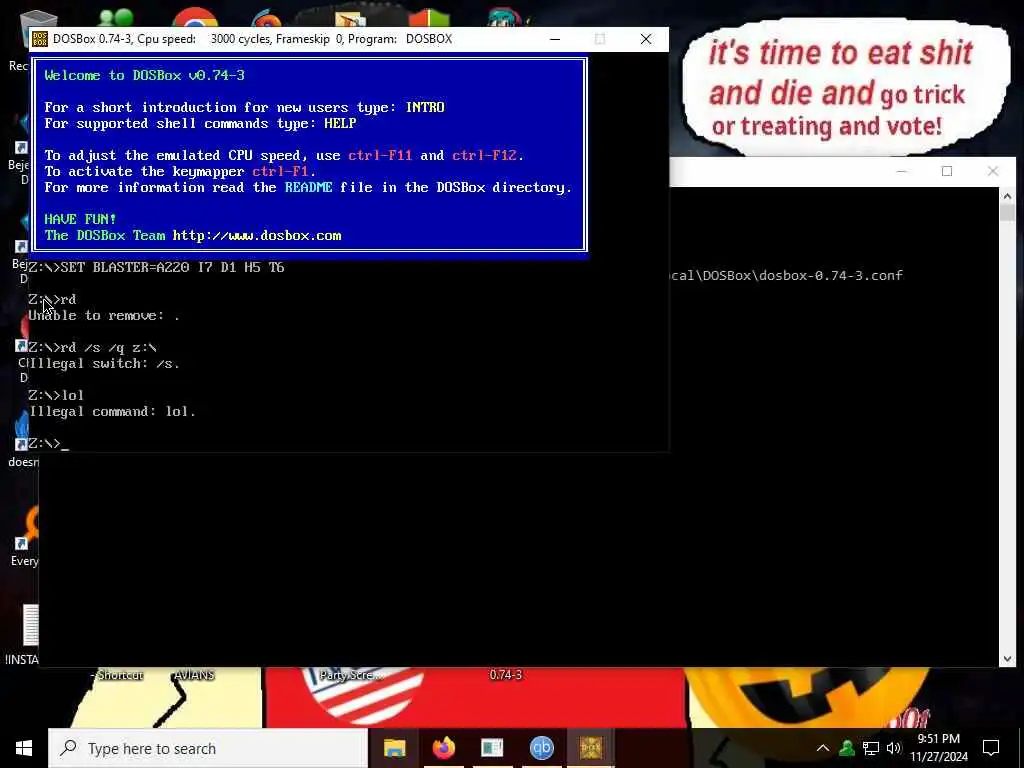Minimize the DOSBox status window behind
This screenshot has height=768, width=1024.
pos(901,171)
